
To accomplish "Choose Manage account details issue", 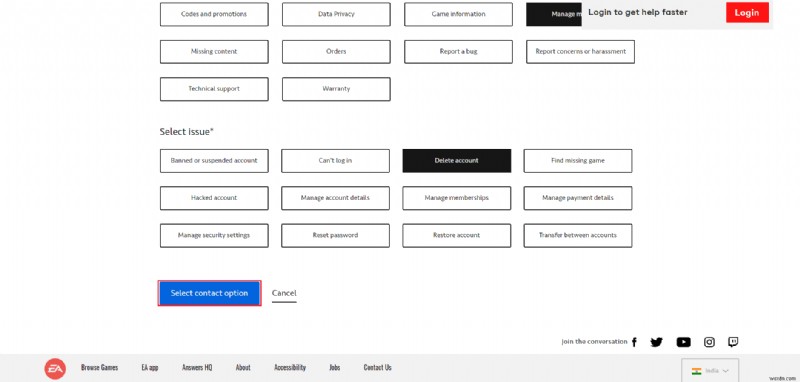I will pos(335,198).
